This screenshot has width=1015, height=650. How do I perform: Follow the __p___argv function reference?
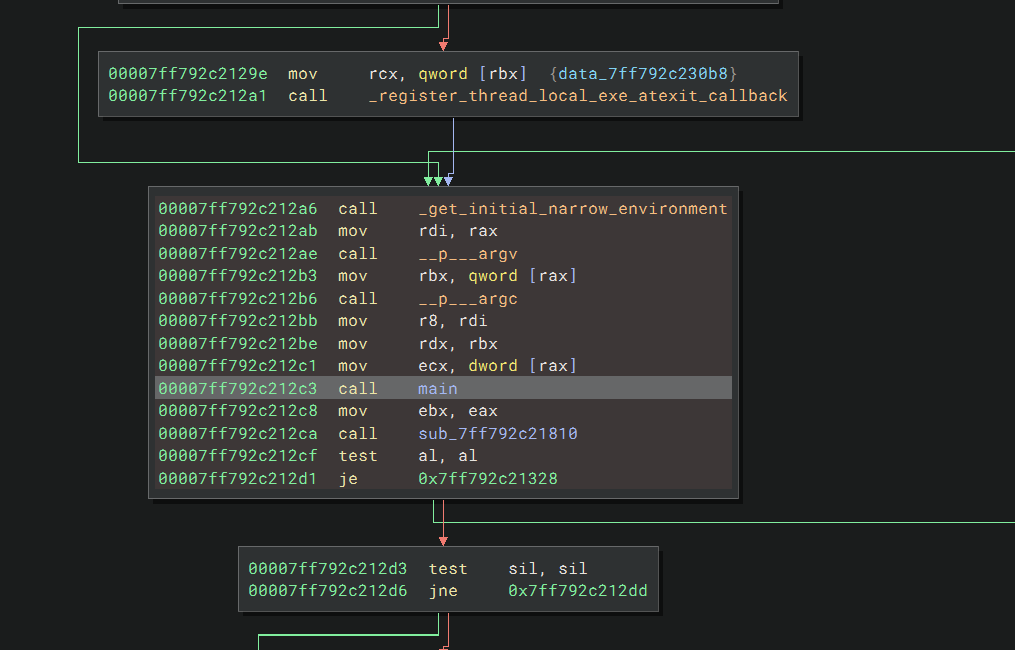tap(468, 254)
